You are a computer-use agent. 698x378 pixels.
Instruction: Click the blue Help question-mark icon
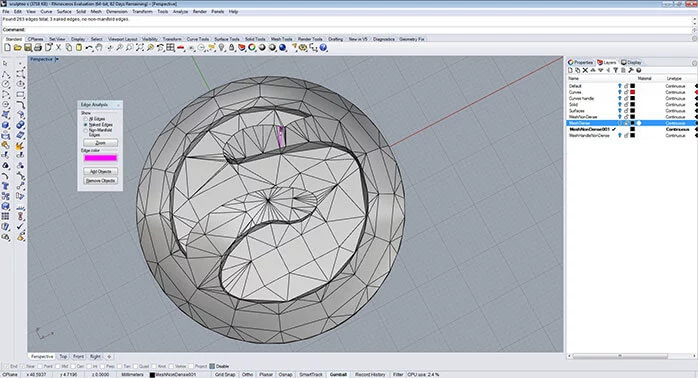(x=323, y=48)
